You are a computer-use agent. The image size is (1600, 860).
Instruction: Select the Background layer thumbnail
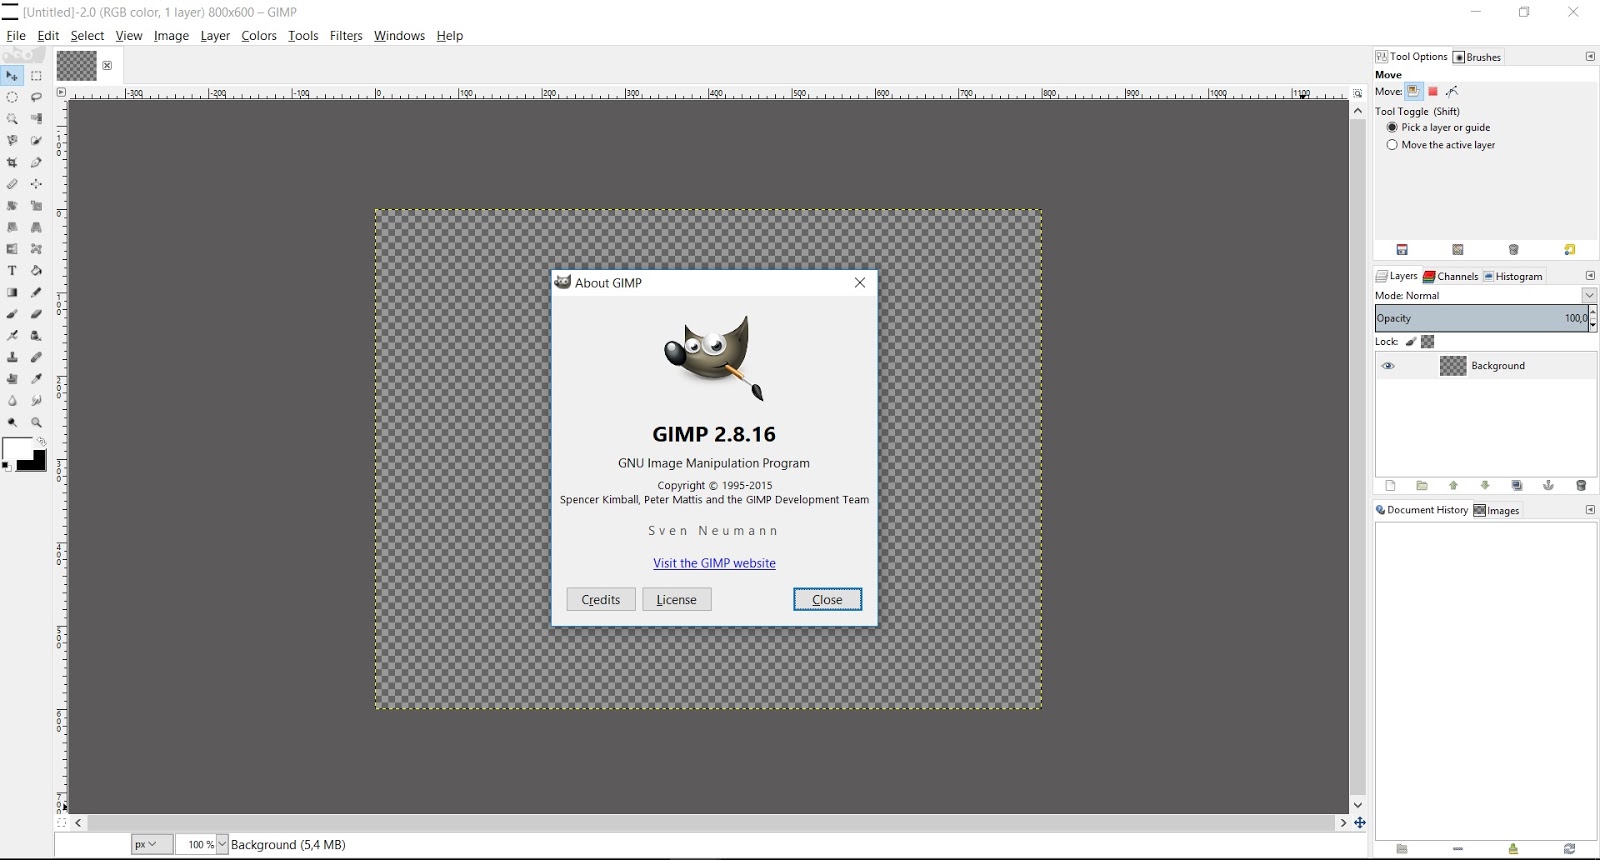coord(1453,366)
